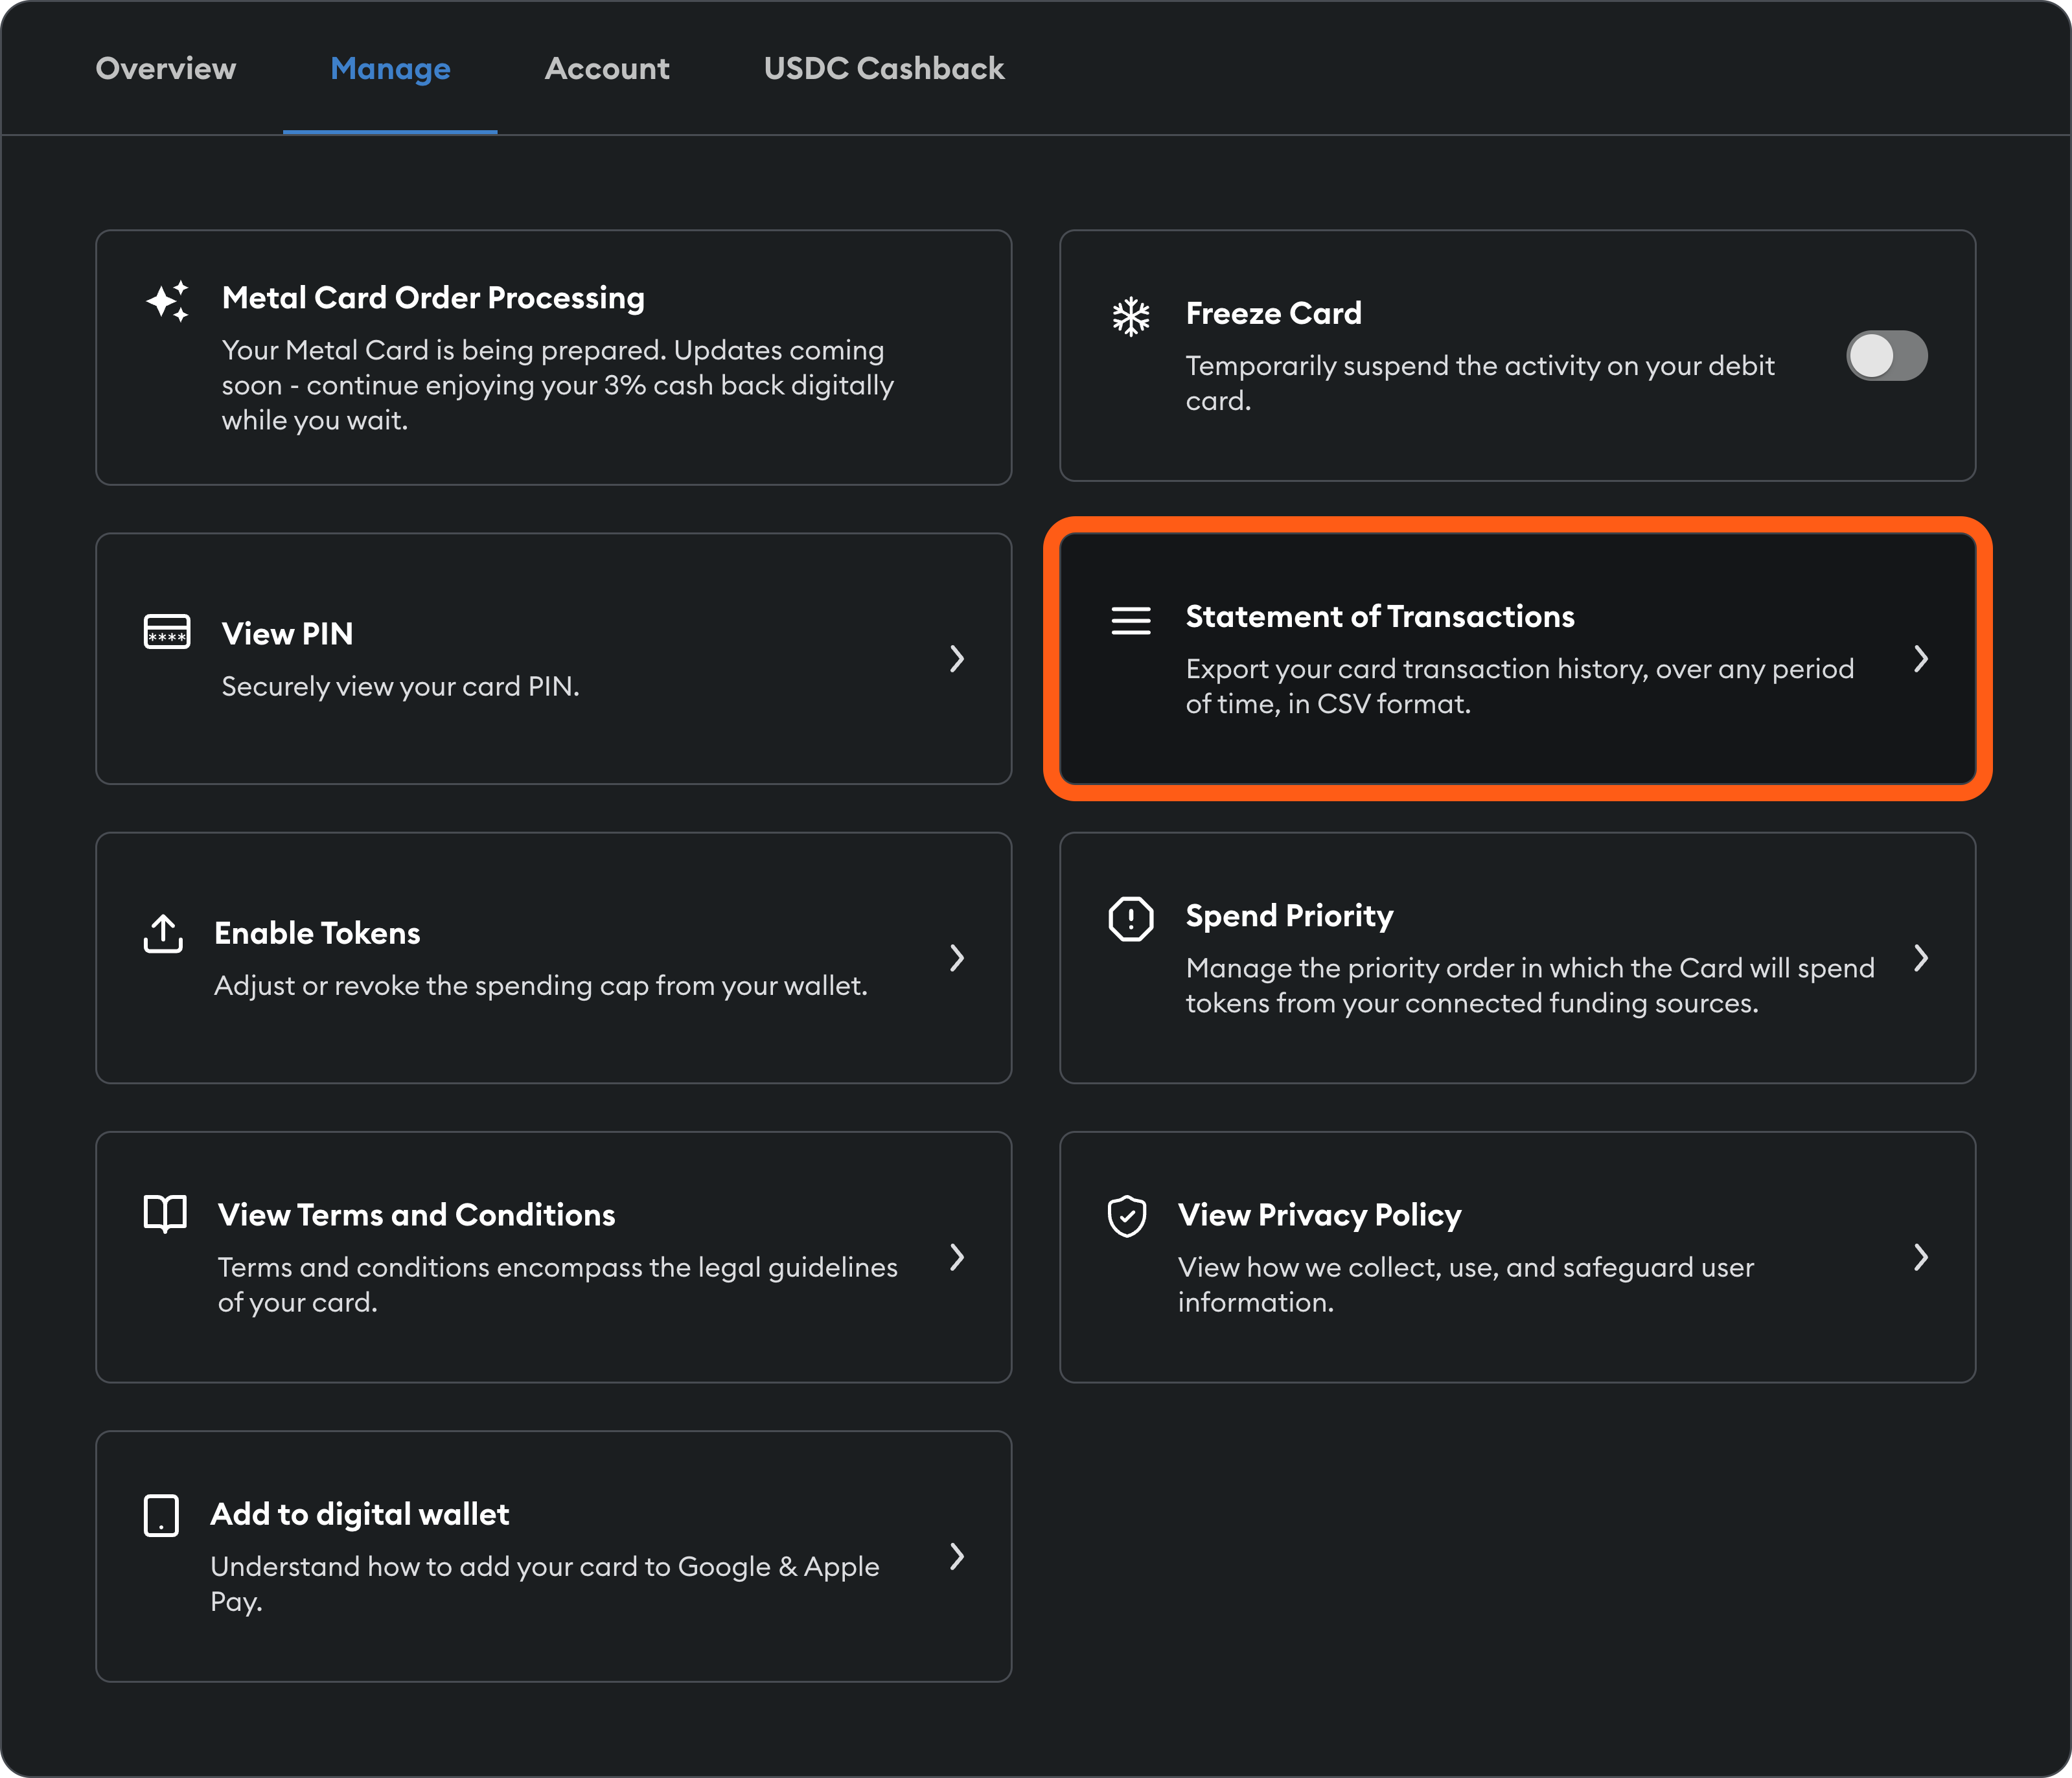Viewport: 2072px width, 1778px height.
Task: Click the Enable Tokens upload icon
Action: click(x=163, y=933)
